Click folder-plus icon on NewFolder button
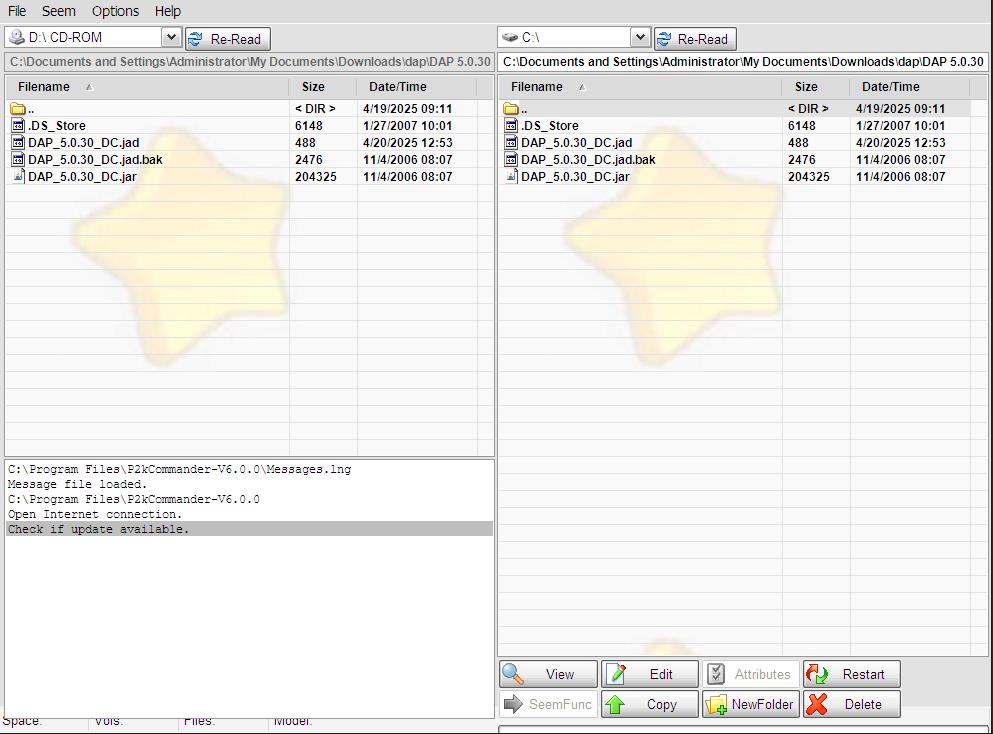The image size is (993, 734). tap(716, 705)
